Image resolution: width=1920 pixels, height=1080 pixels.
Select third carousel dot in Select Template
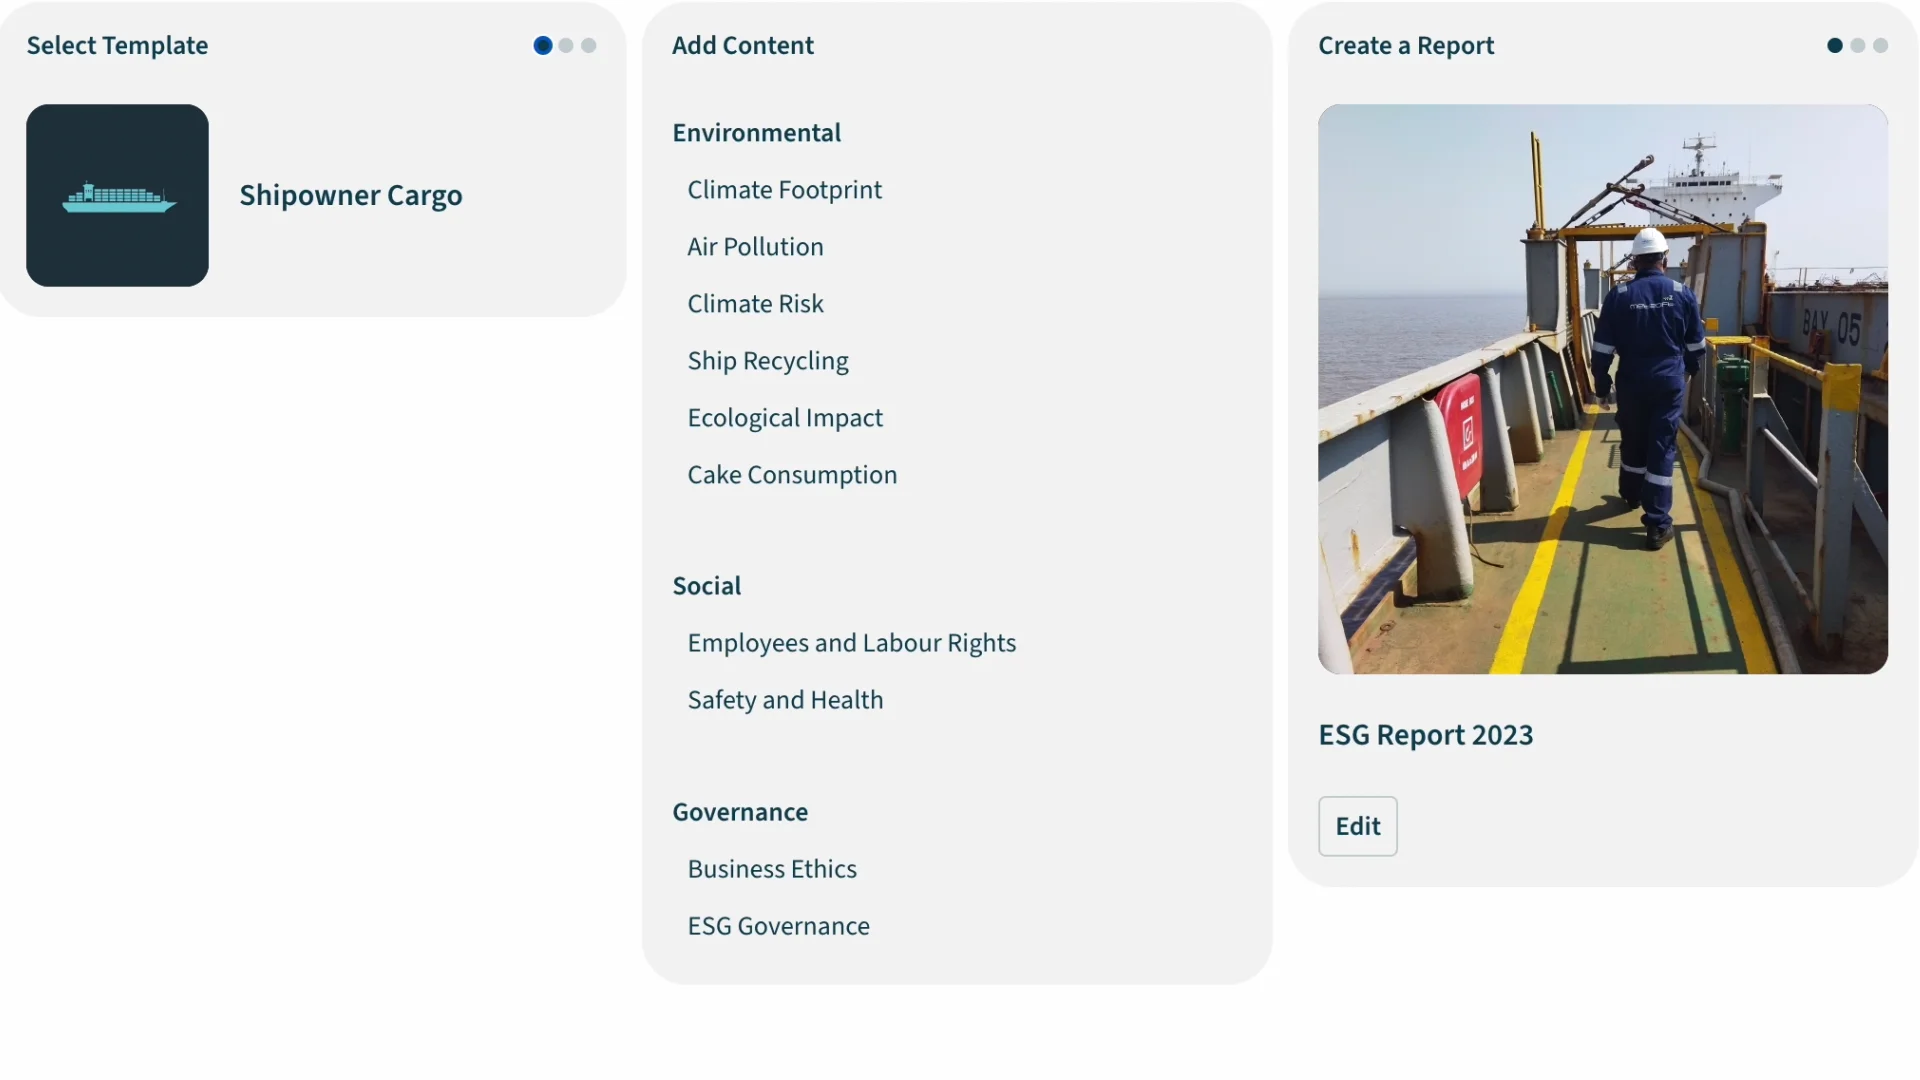click(589, 46)
